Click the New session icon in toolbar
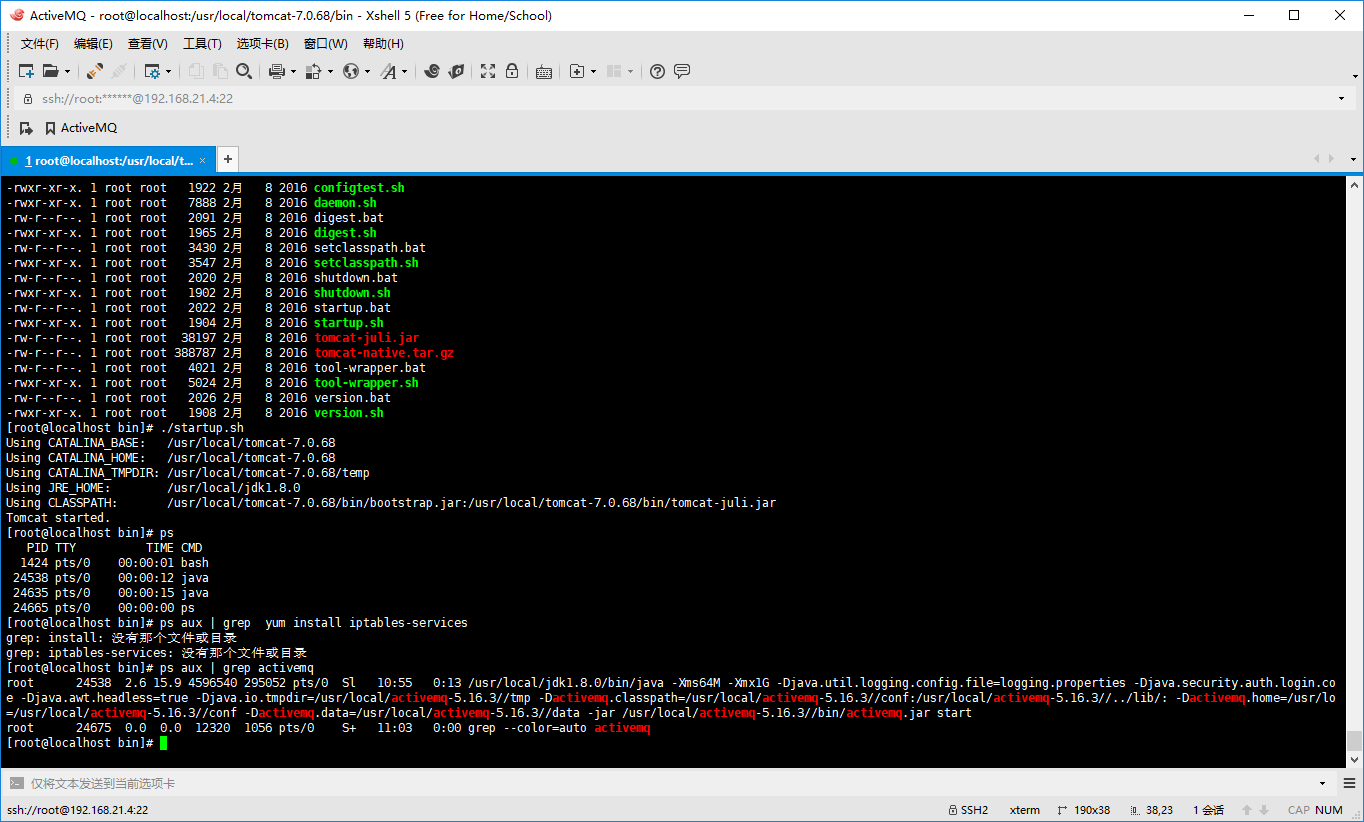The height and width of the screenshot is (822, 1364). [x=27, y=71]
